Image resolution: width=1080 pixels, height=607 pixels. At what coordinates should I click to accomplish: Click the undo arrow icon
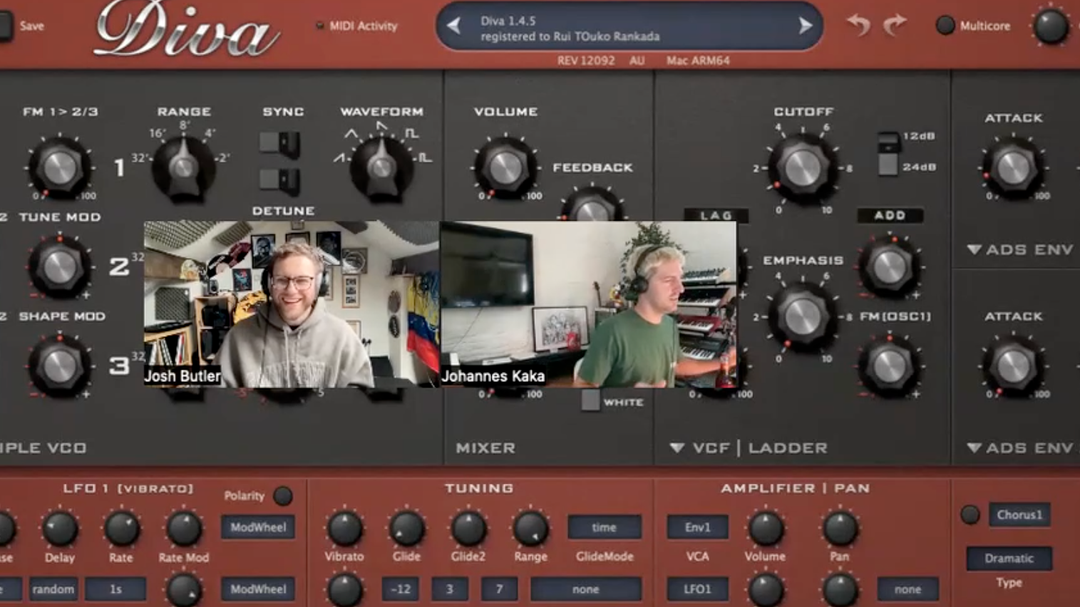click(x=858, y=25)
